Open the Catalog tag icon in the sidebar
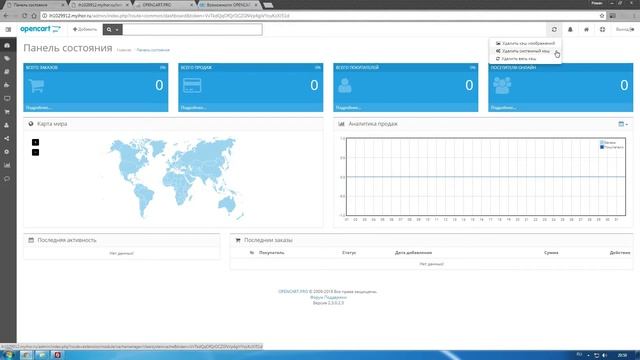This screenshot has width=640, height=360. click(7, 59)
